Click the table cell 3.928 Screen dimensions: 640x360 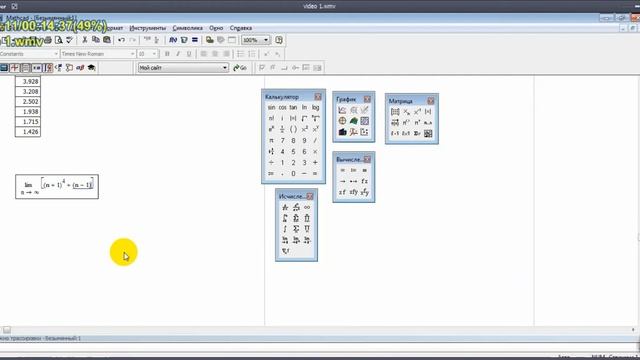(x=28, y=82)
